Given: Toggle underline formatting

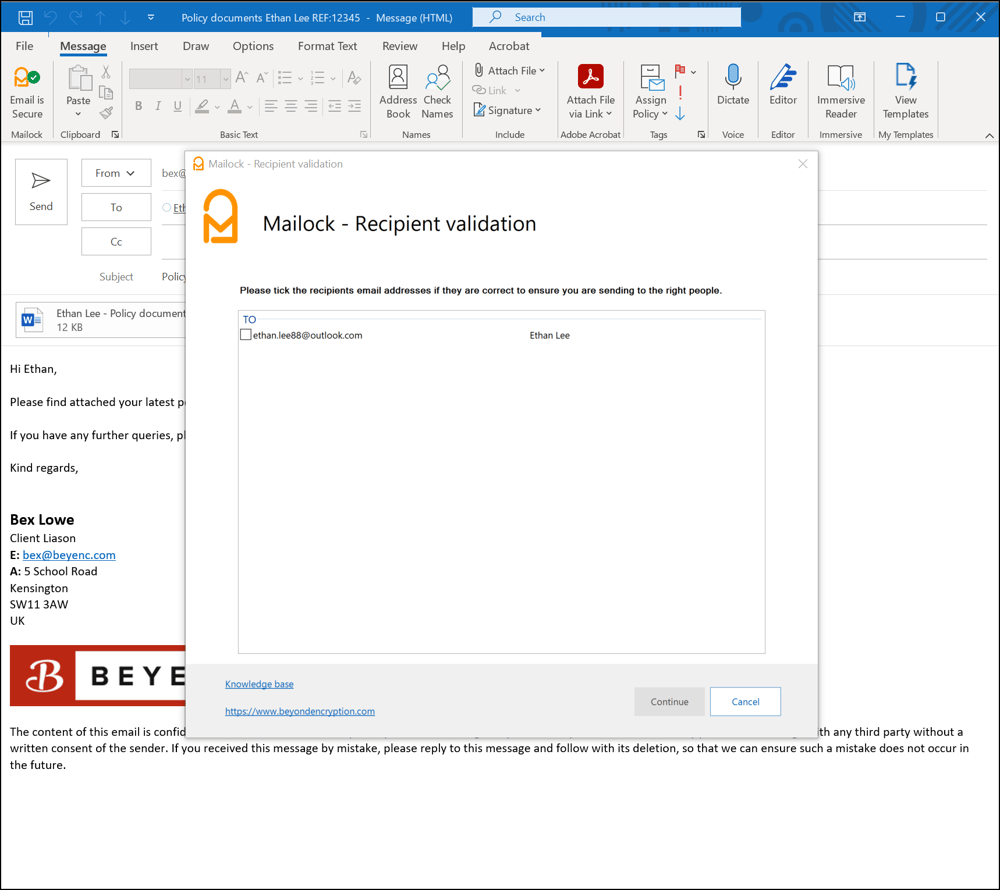Looking at the screenshot, I should click(x=176, y=106).
